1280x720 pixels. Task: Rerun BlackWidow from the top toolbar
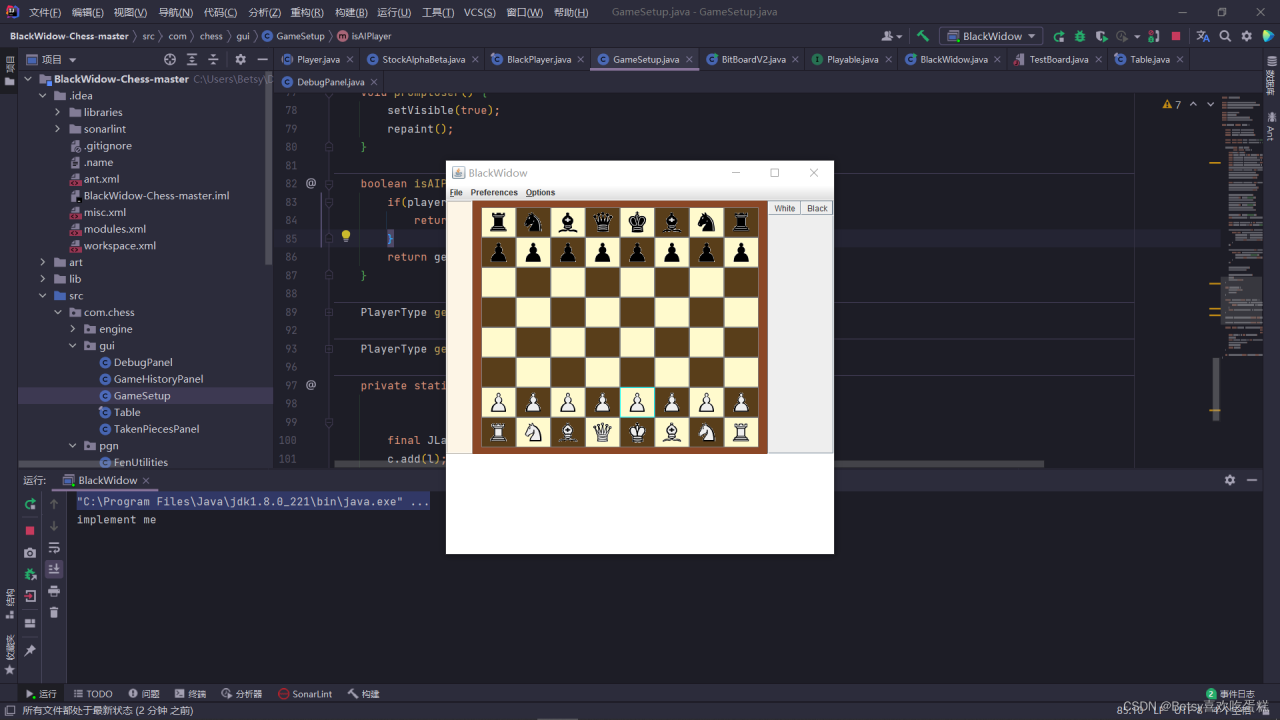[1059, 36]
